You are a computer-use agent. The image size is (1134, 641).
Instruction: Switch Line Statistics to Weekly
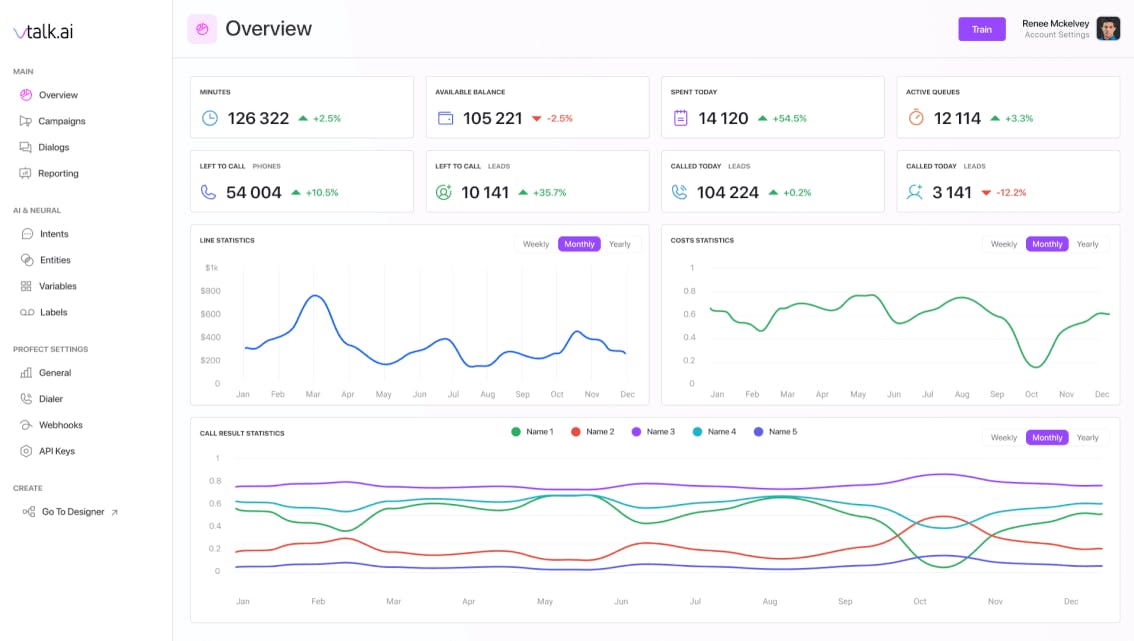(x=536, y=244)
